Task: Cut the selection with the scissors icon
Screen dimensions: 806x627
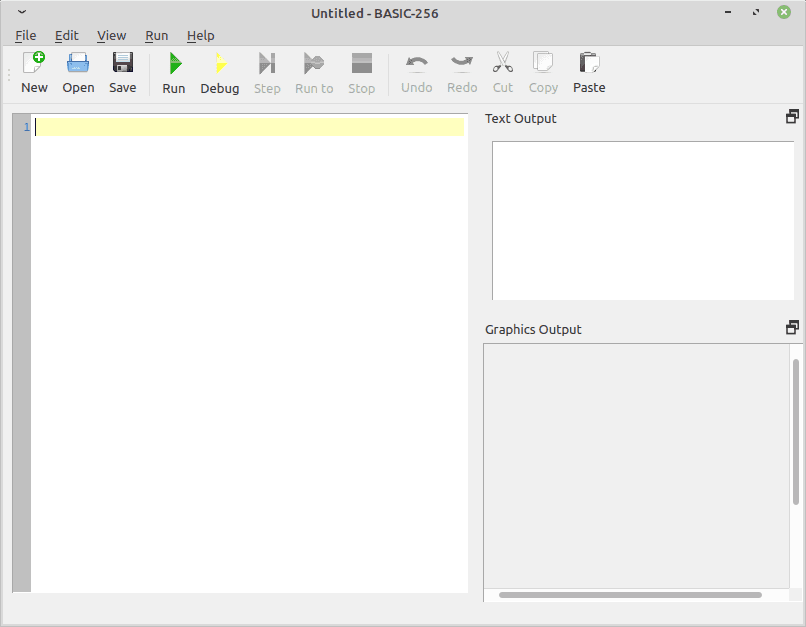Action: [x=503, y=73]
